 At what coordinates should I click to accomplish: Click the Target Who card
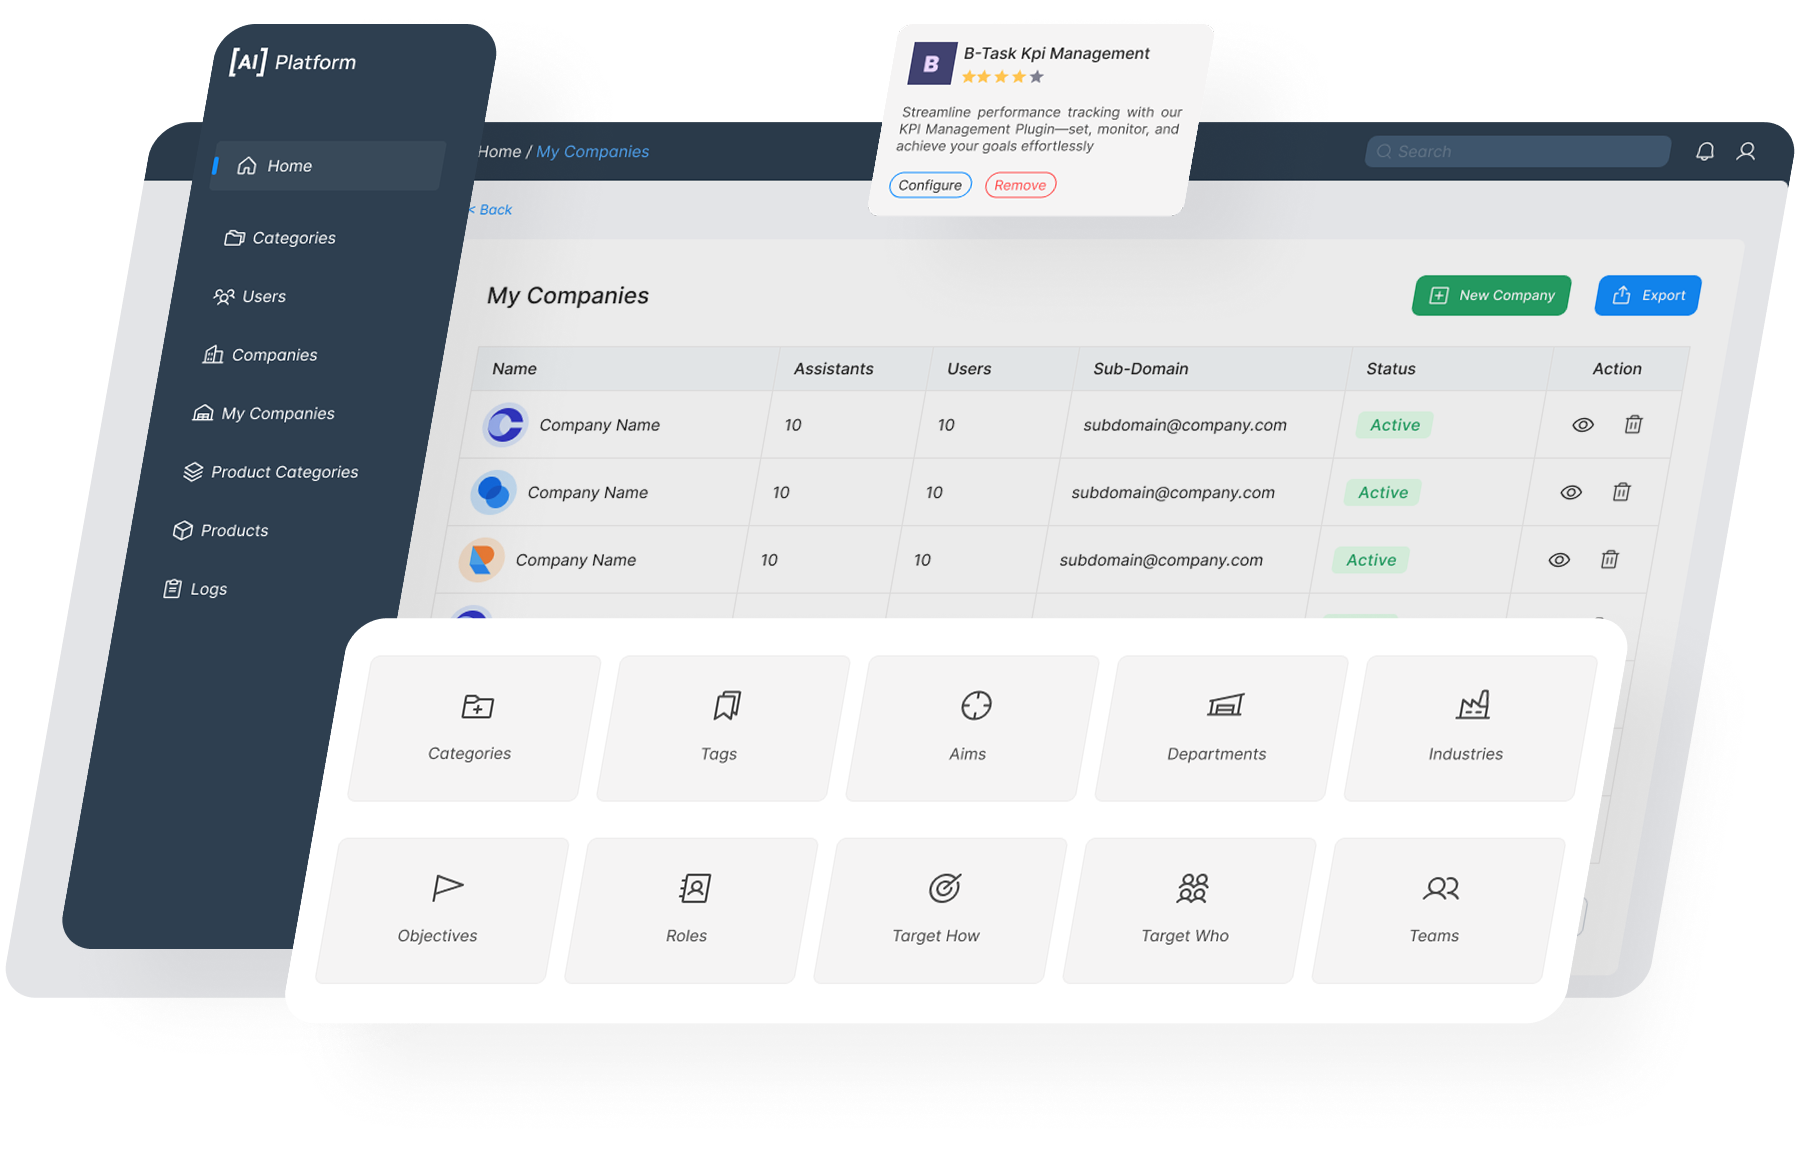pyautogui.click(x=1188, y=910)
